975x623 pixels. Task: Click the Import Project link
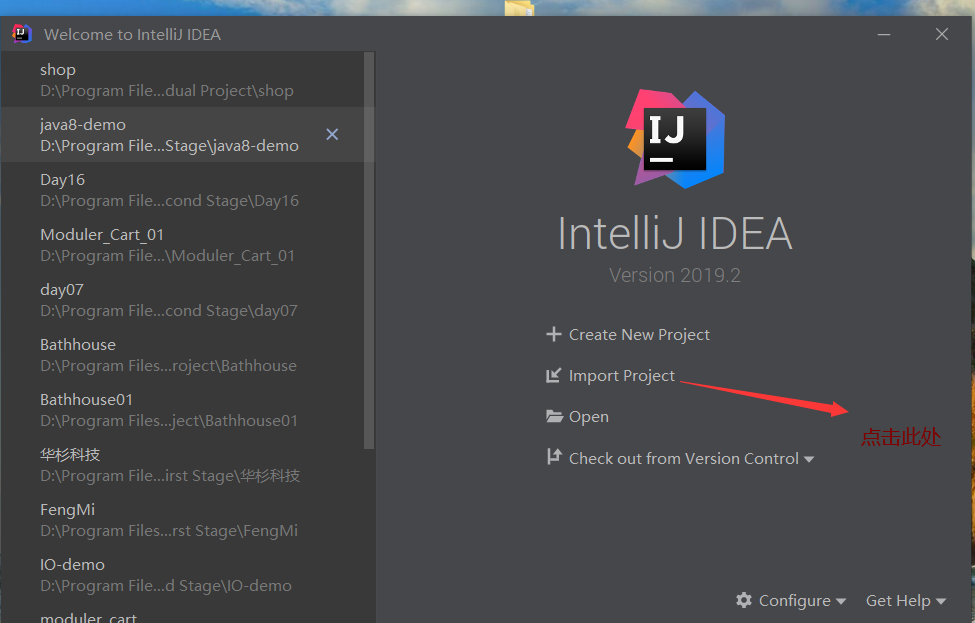click(x=622, y=375)
